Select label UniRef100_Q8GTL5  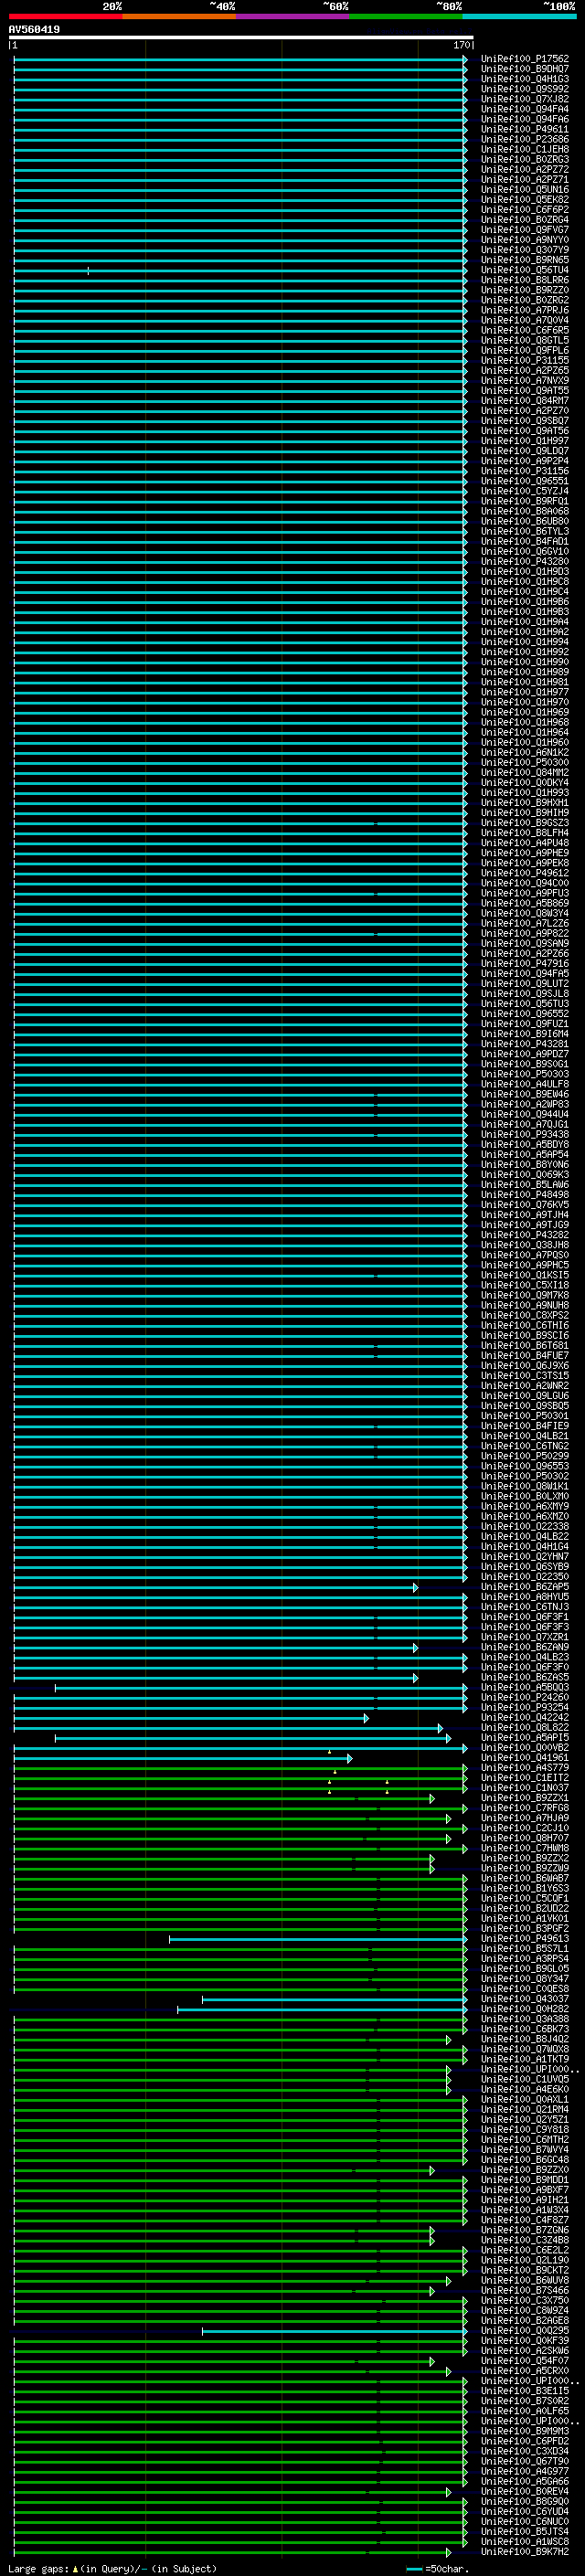(524, 340)
